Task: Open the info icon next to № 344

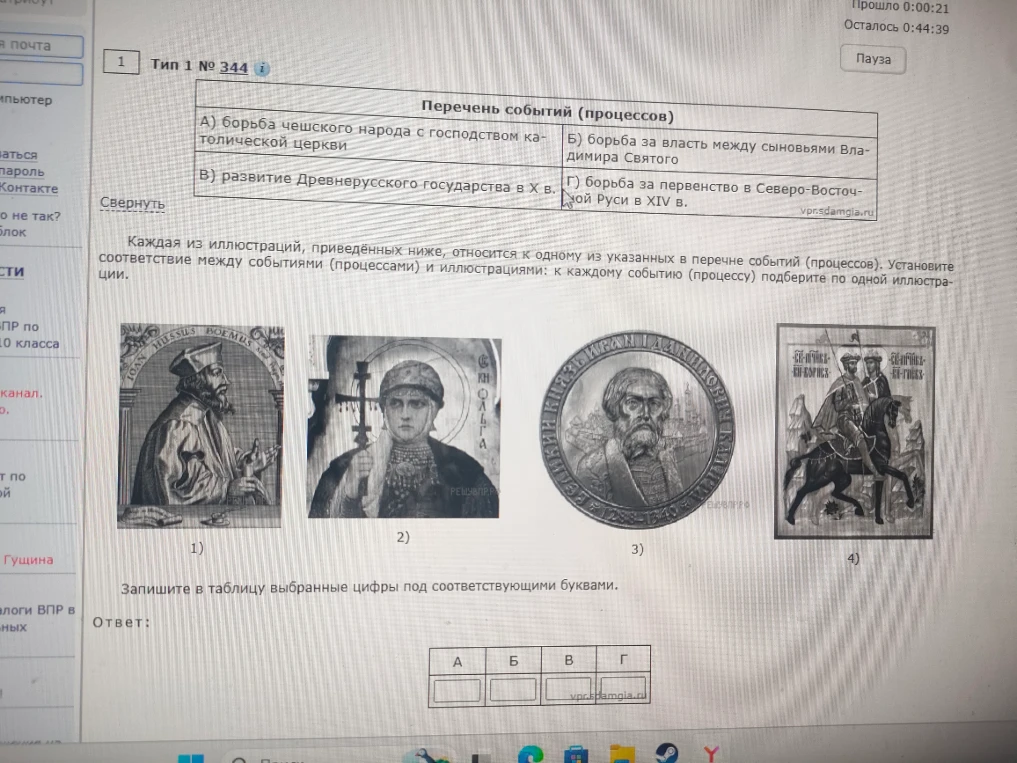Action: 262,68
